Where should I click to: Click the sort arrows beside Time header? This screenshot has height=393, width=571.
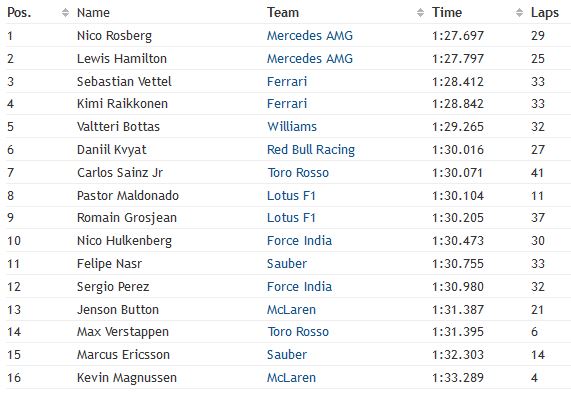pos(519,13)
